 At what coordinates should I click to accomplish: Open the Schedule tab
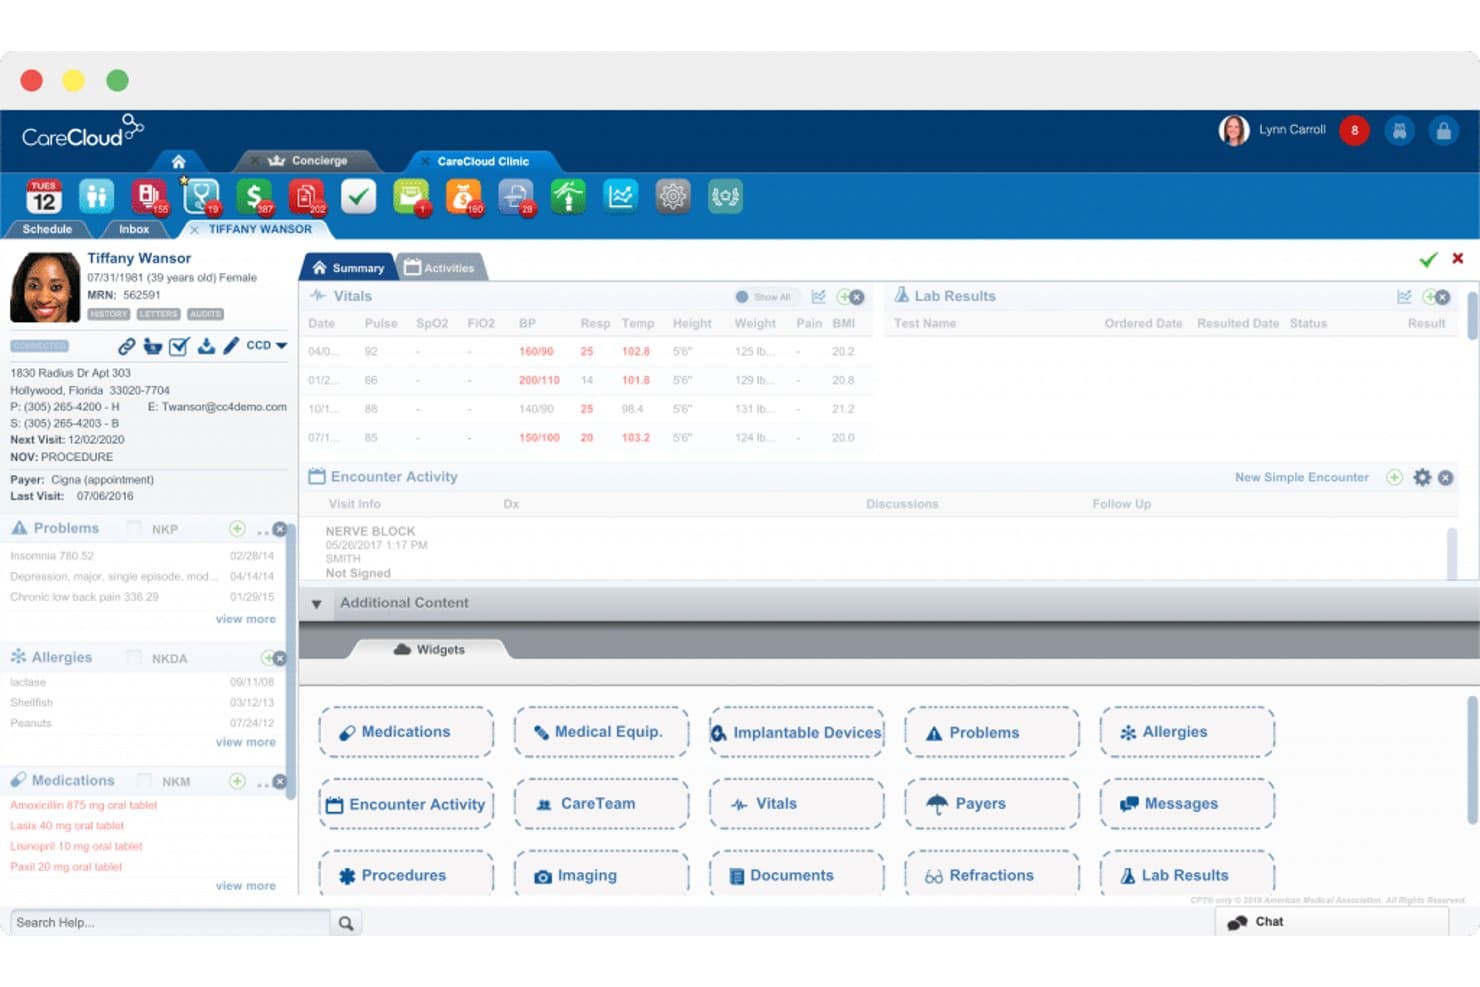click(47, 229)
